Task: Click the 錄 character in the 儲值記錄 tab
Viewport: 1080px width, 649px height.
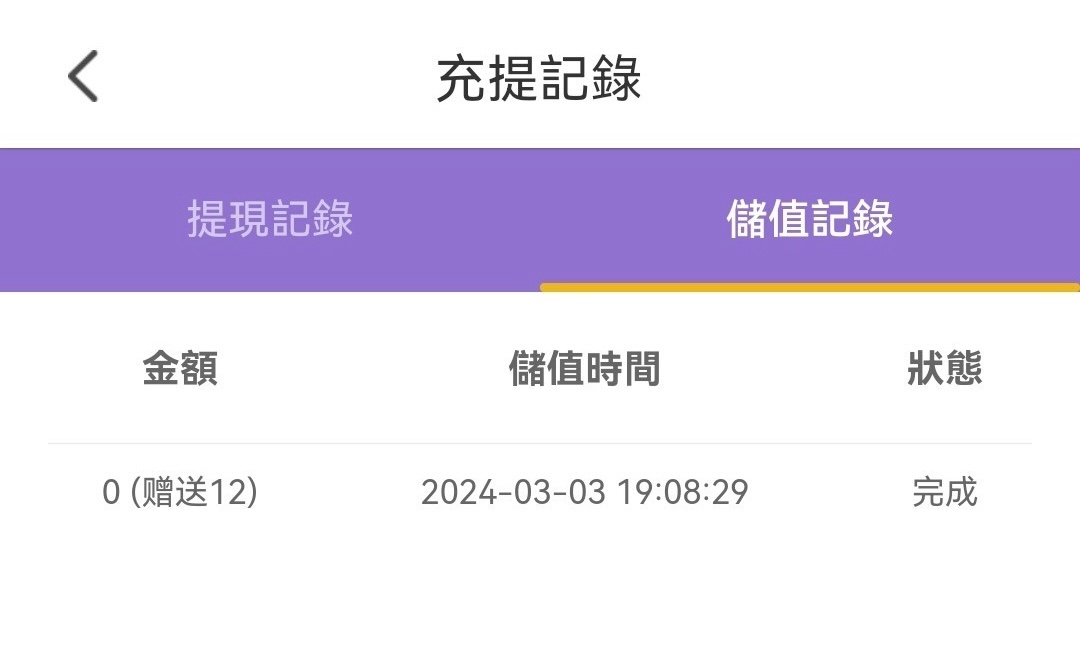Action: click(x=873, y=219)
